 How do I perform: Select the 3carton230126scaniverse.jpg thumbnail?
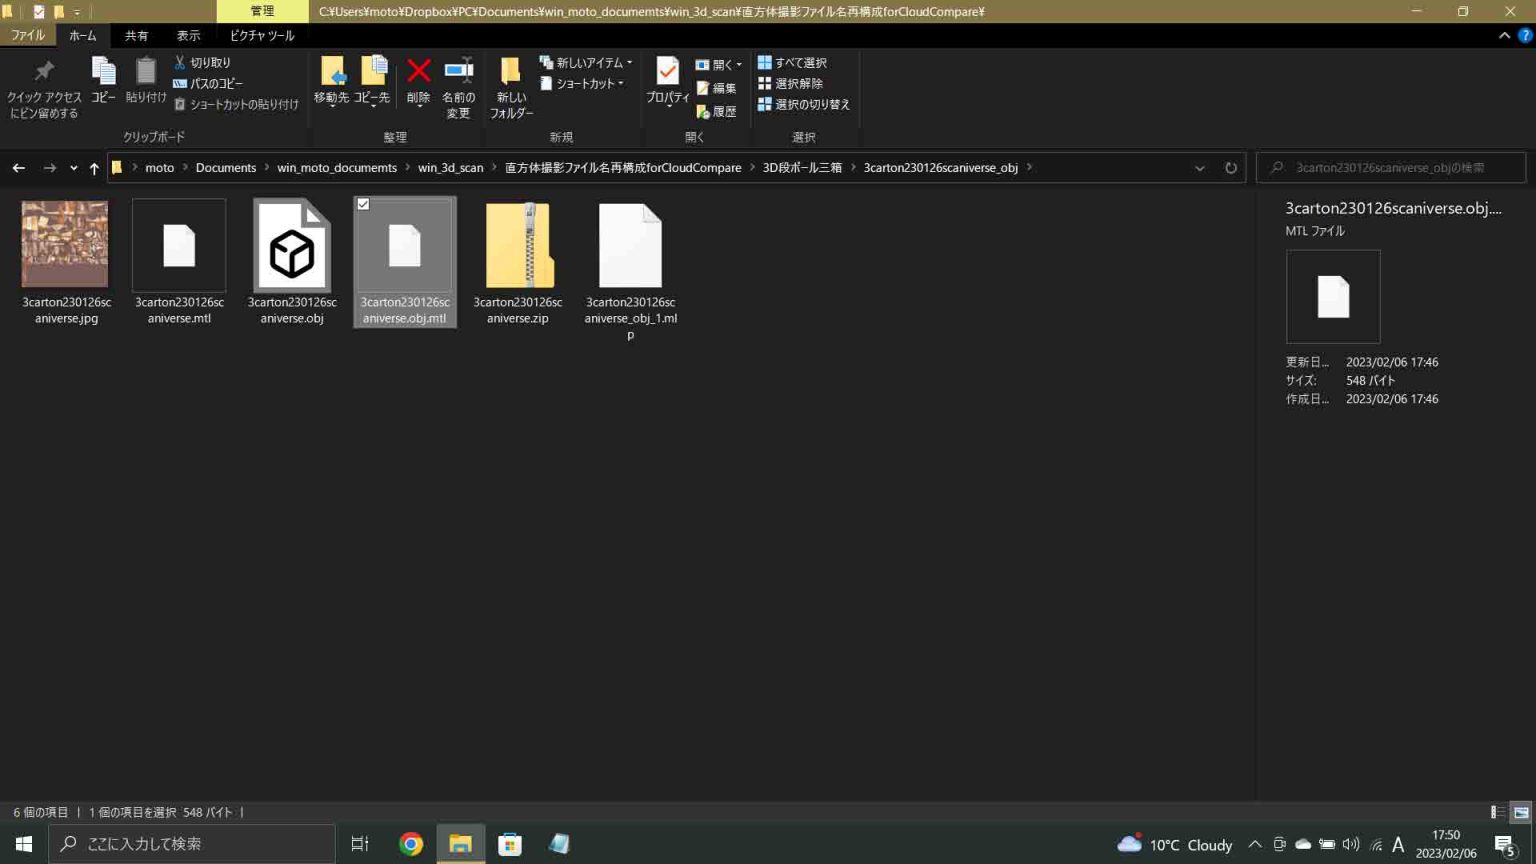[65, 244]
